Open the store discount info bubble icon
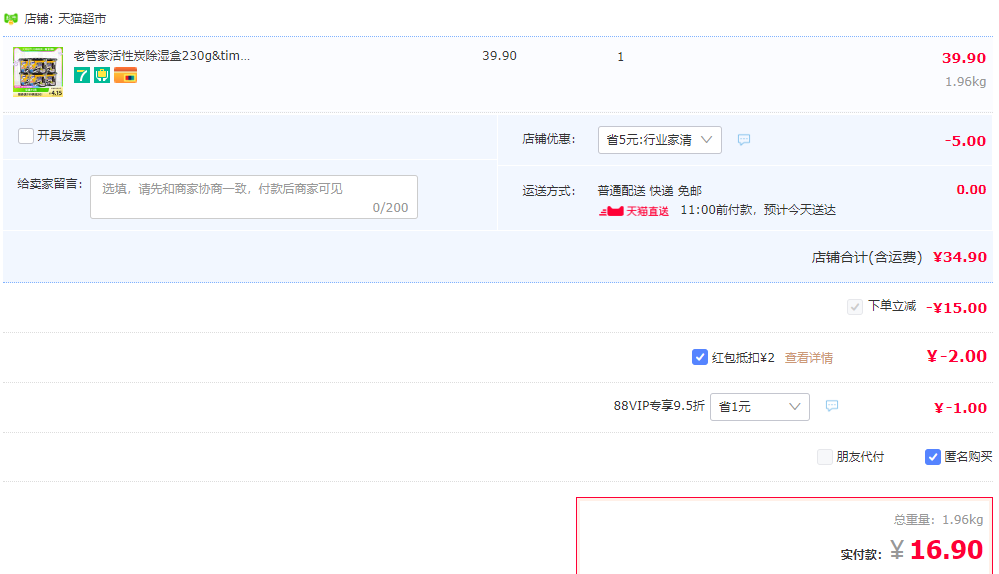This screenshot has height=574, width=999. (744, 140)
